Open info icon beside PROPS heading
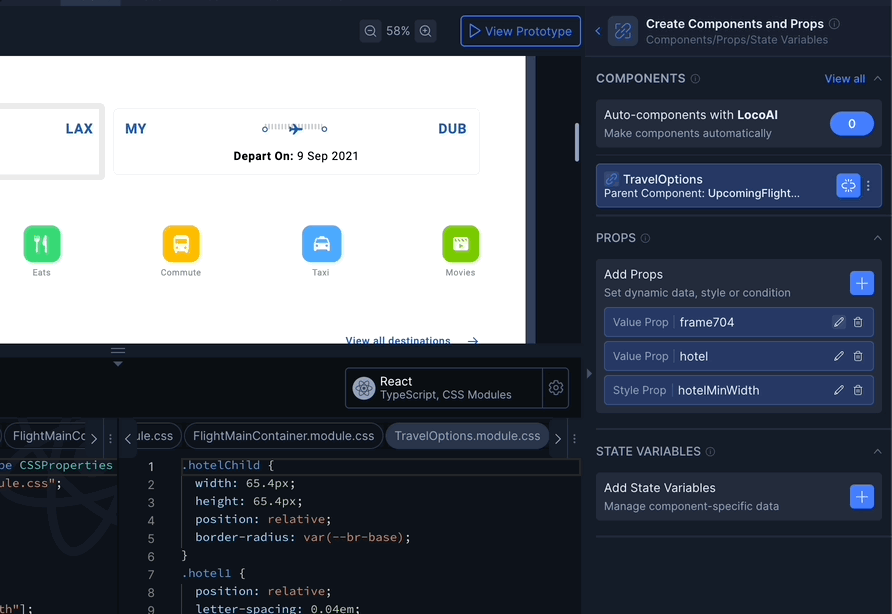The height and width of the screenshot is (614, 892). coord(645,238)
